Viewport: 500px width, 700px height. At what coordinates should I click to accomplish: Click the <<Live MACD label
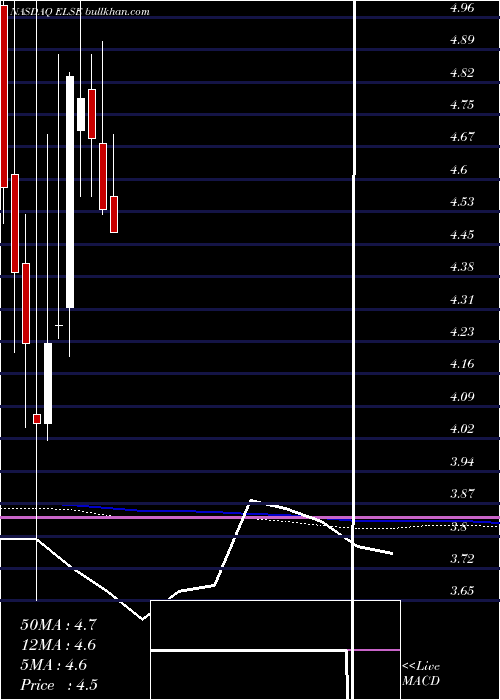tap(421, 674)
